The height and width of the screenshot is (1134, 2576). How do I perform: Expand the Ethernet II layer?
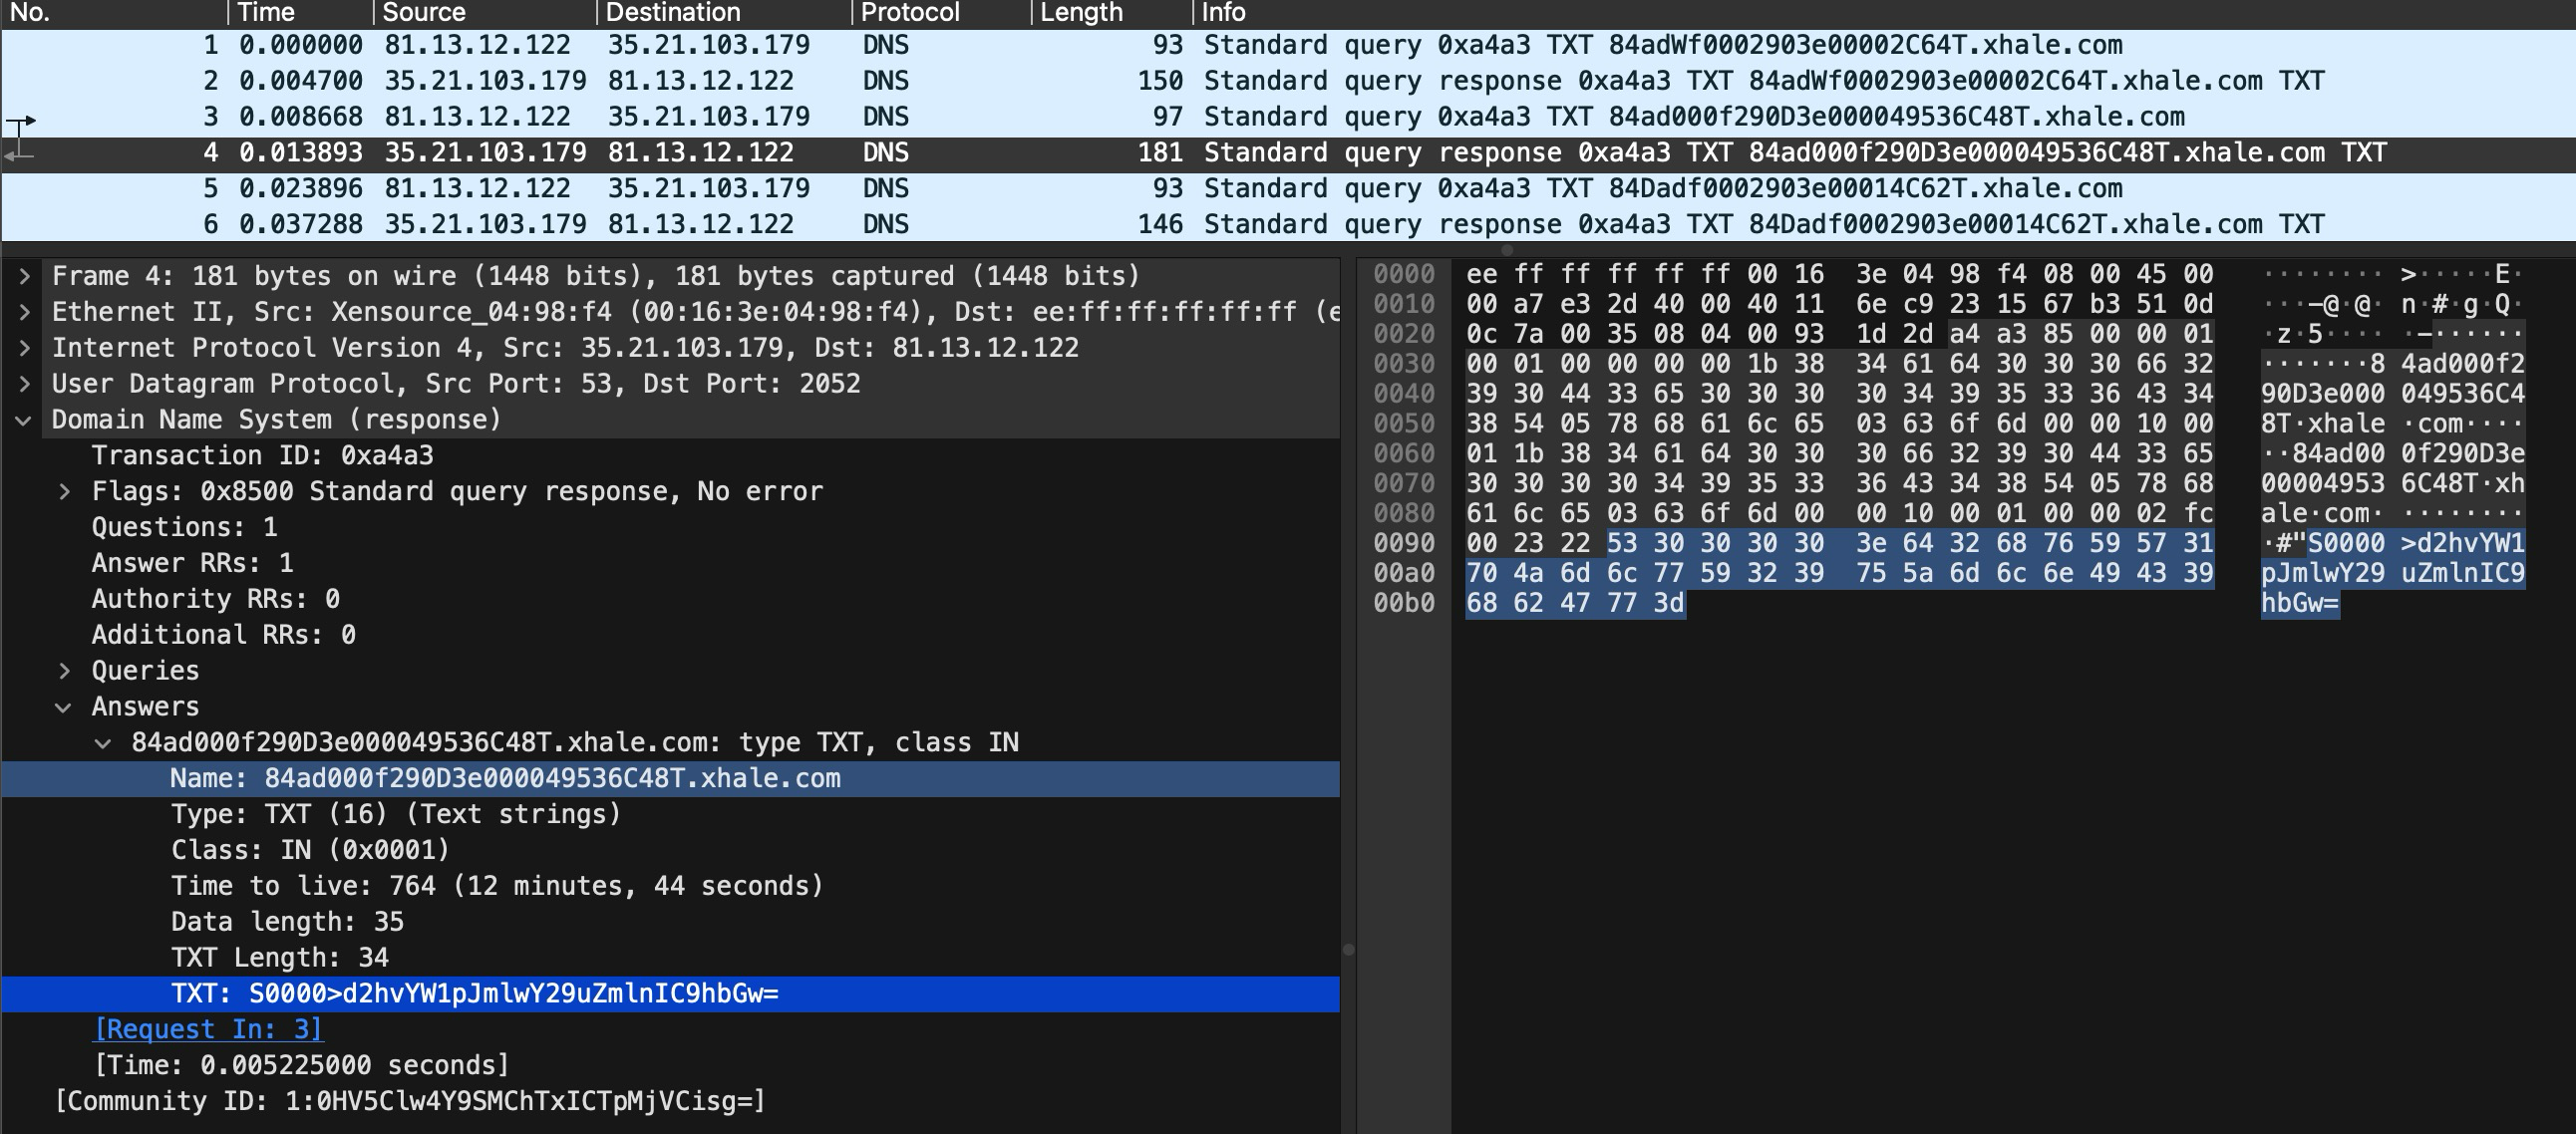(24, 312)
